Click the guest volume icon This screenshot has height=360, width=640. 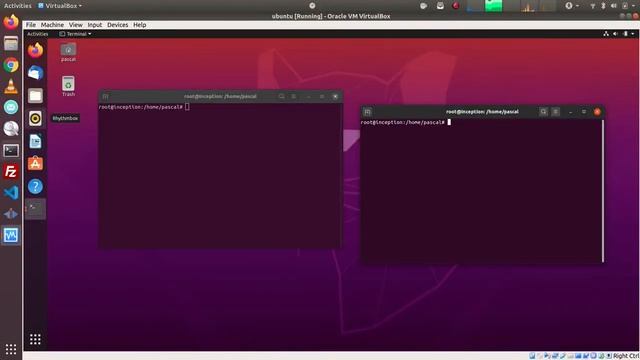coord(616,34)
